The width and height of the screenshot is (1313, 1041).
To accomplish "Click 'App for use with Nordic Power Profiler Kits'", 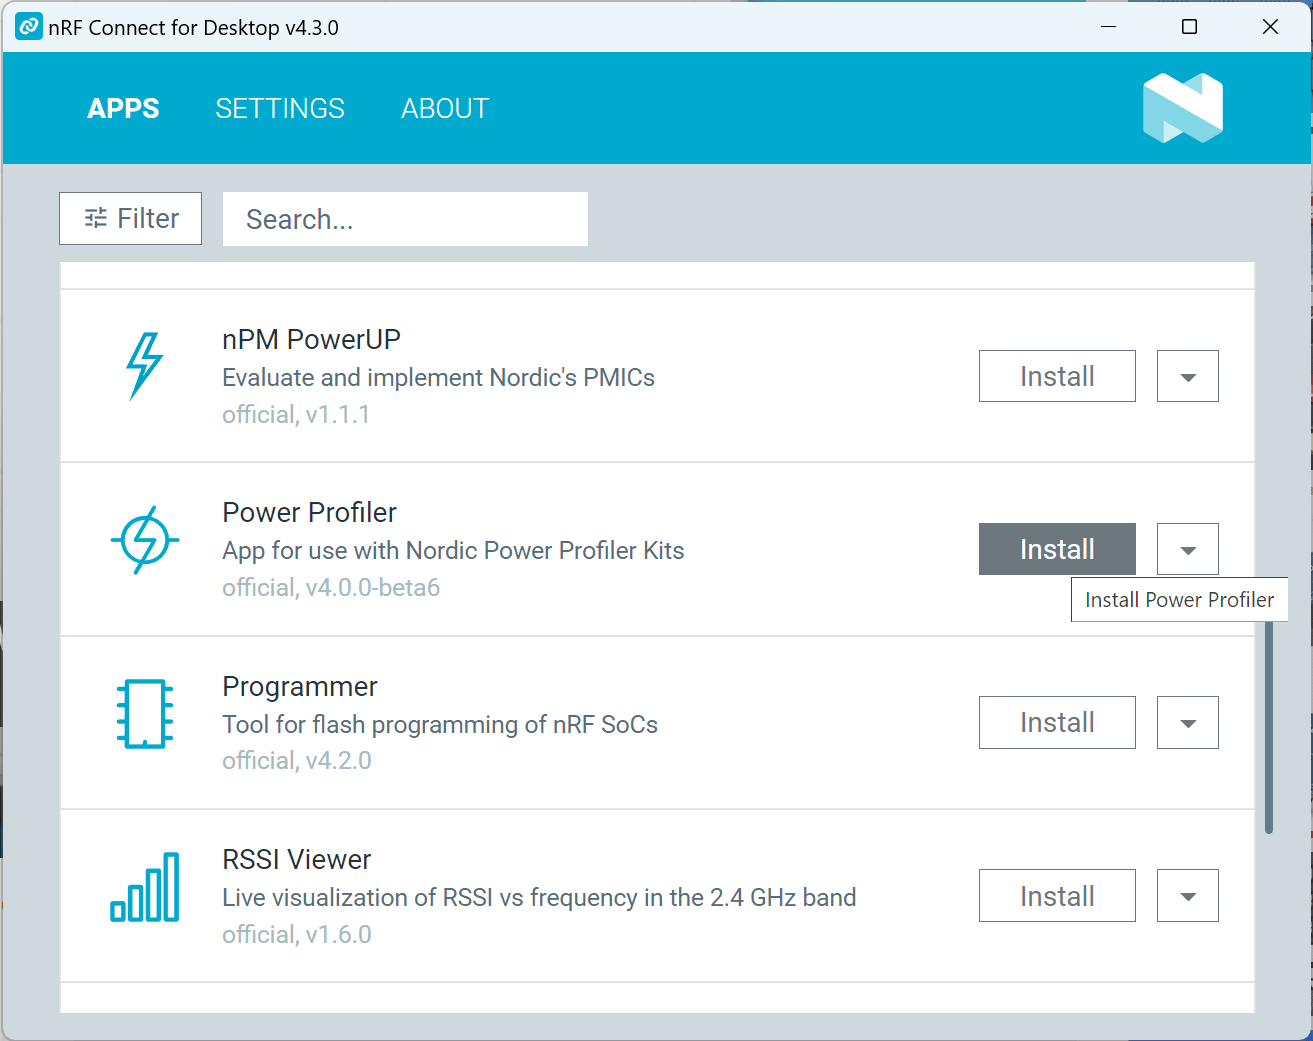I will coord(453,551).
